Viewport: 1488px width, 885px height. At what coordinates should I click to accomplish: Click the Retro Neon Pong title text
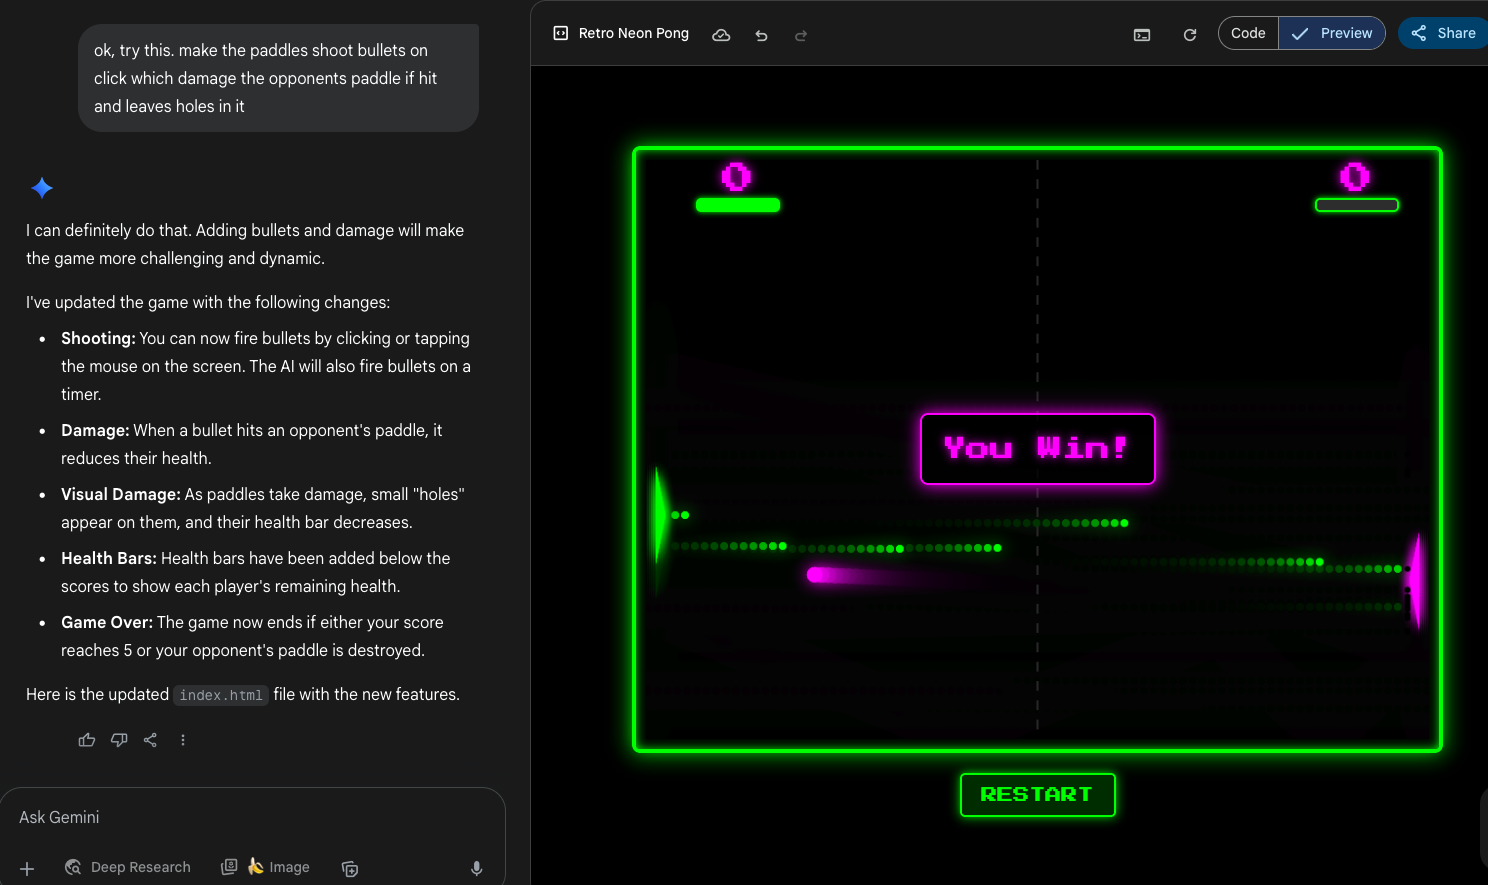pos(634,33)
